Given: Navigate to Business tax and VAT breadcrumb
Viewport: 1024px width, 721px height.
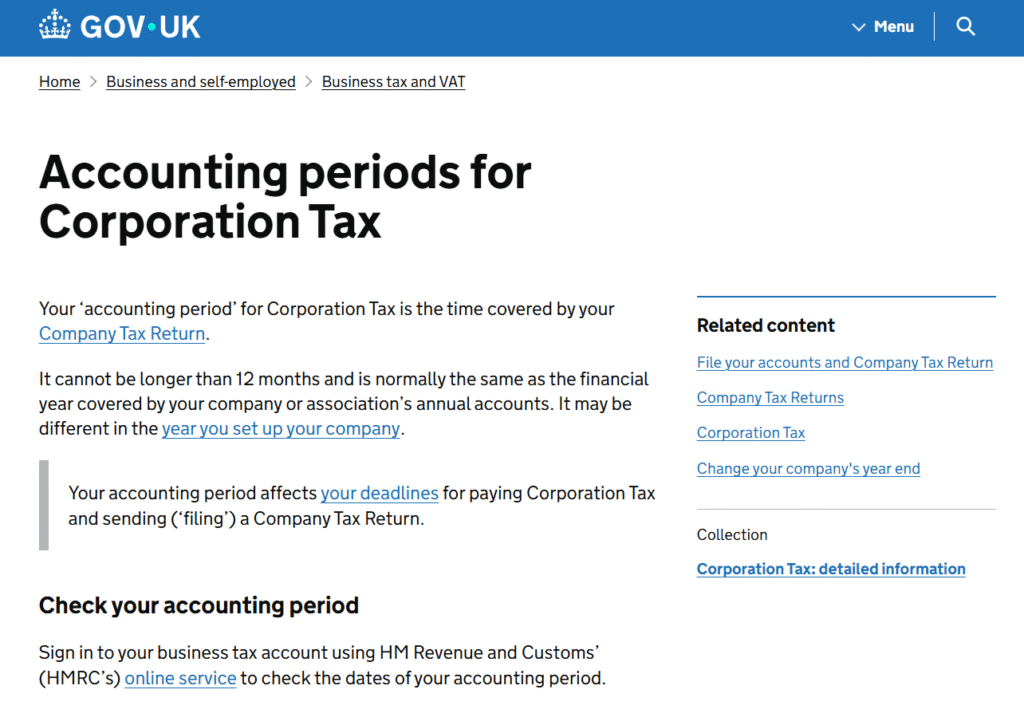Looking at the screenshot, I should [393, 82].
